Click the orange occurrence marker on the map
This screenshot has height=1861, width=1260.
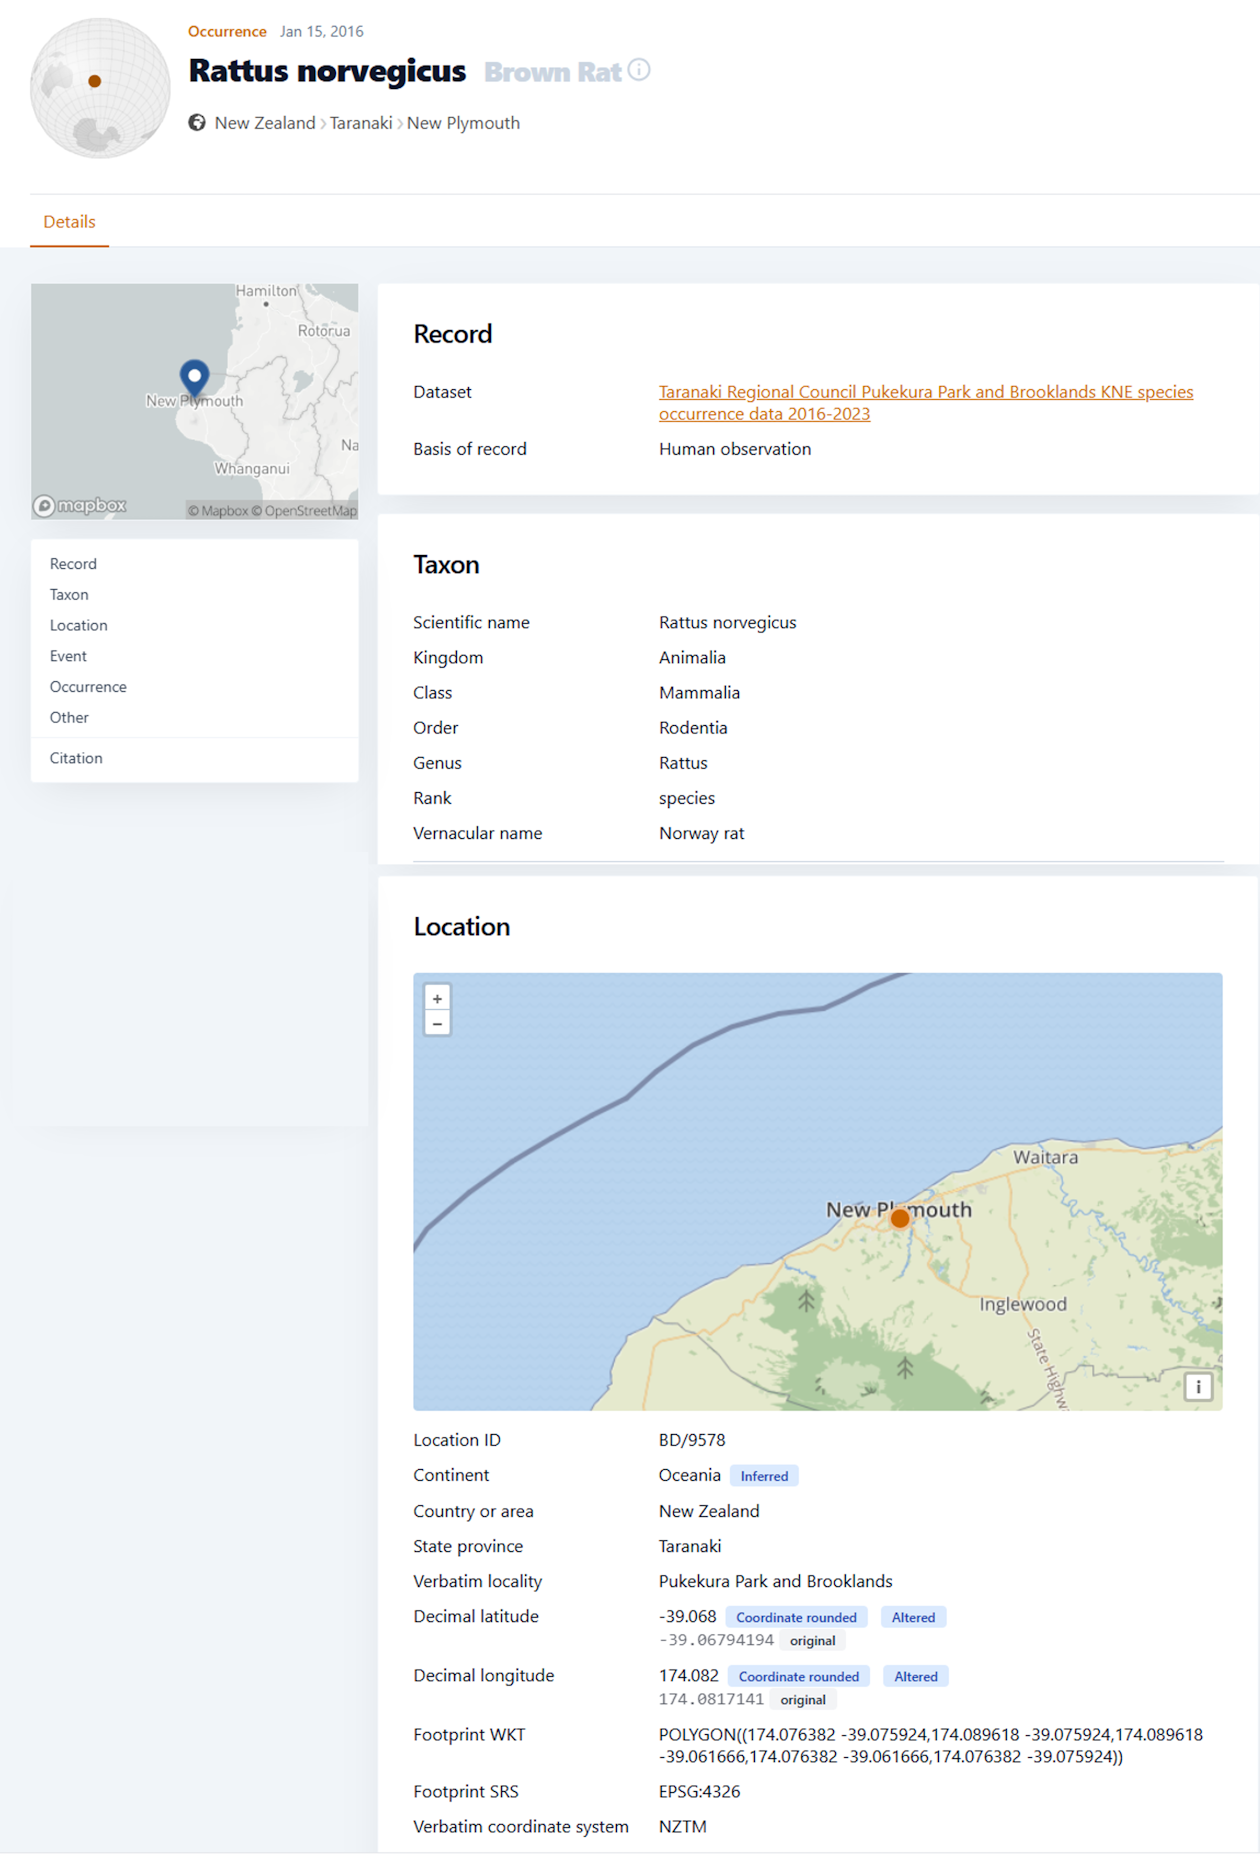click(900, 1218)
